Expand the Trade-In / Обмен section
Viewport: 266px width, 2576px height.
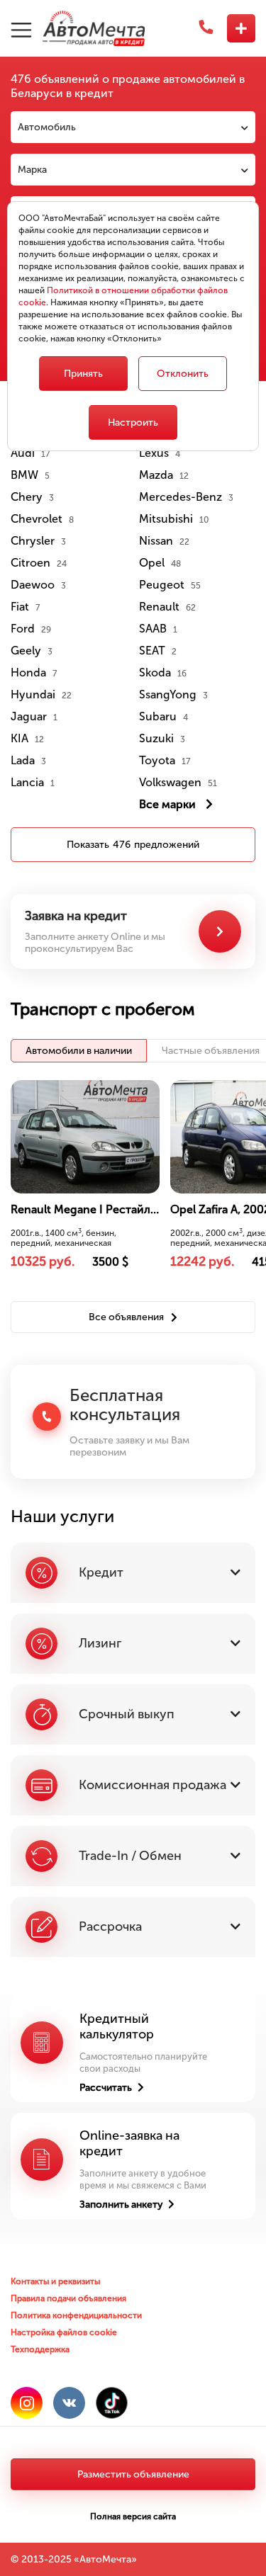coord(133,1855)
